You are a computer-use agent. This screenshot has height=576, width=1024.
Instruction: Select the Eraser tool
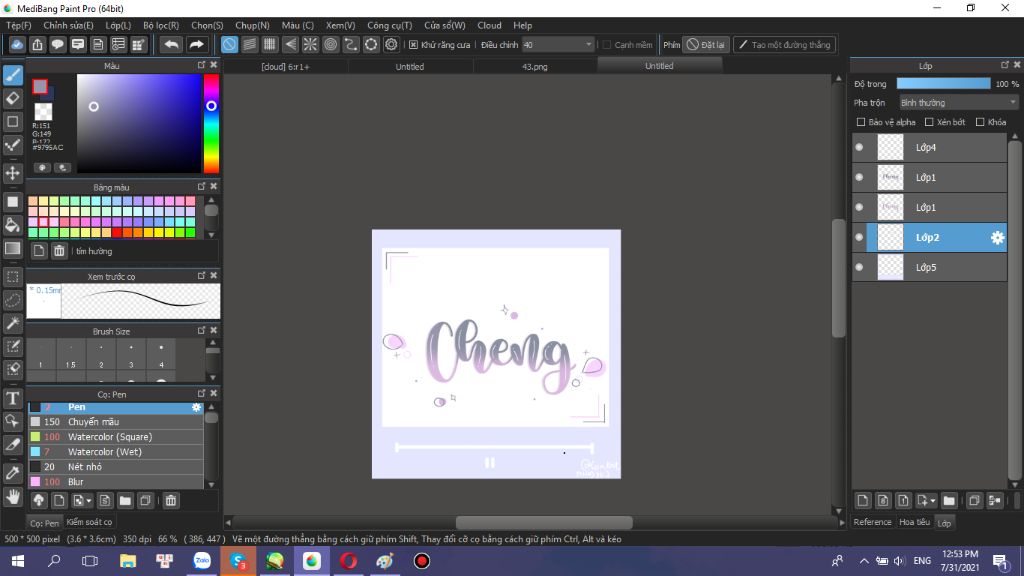point(13,99)
